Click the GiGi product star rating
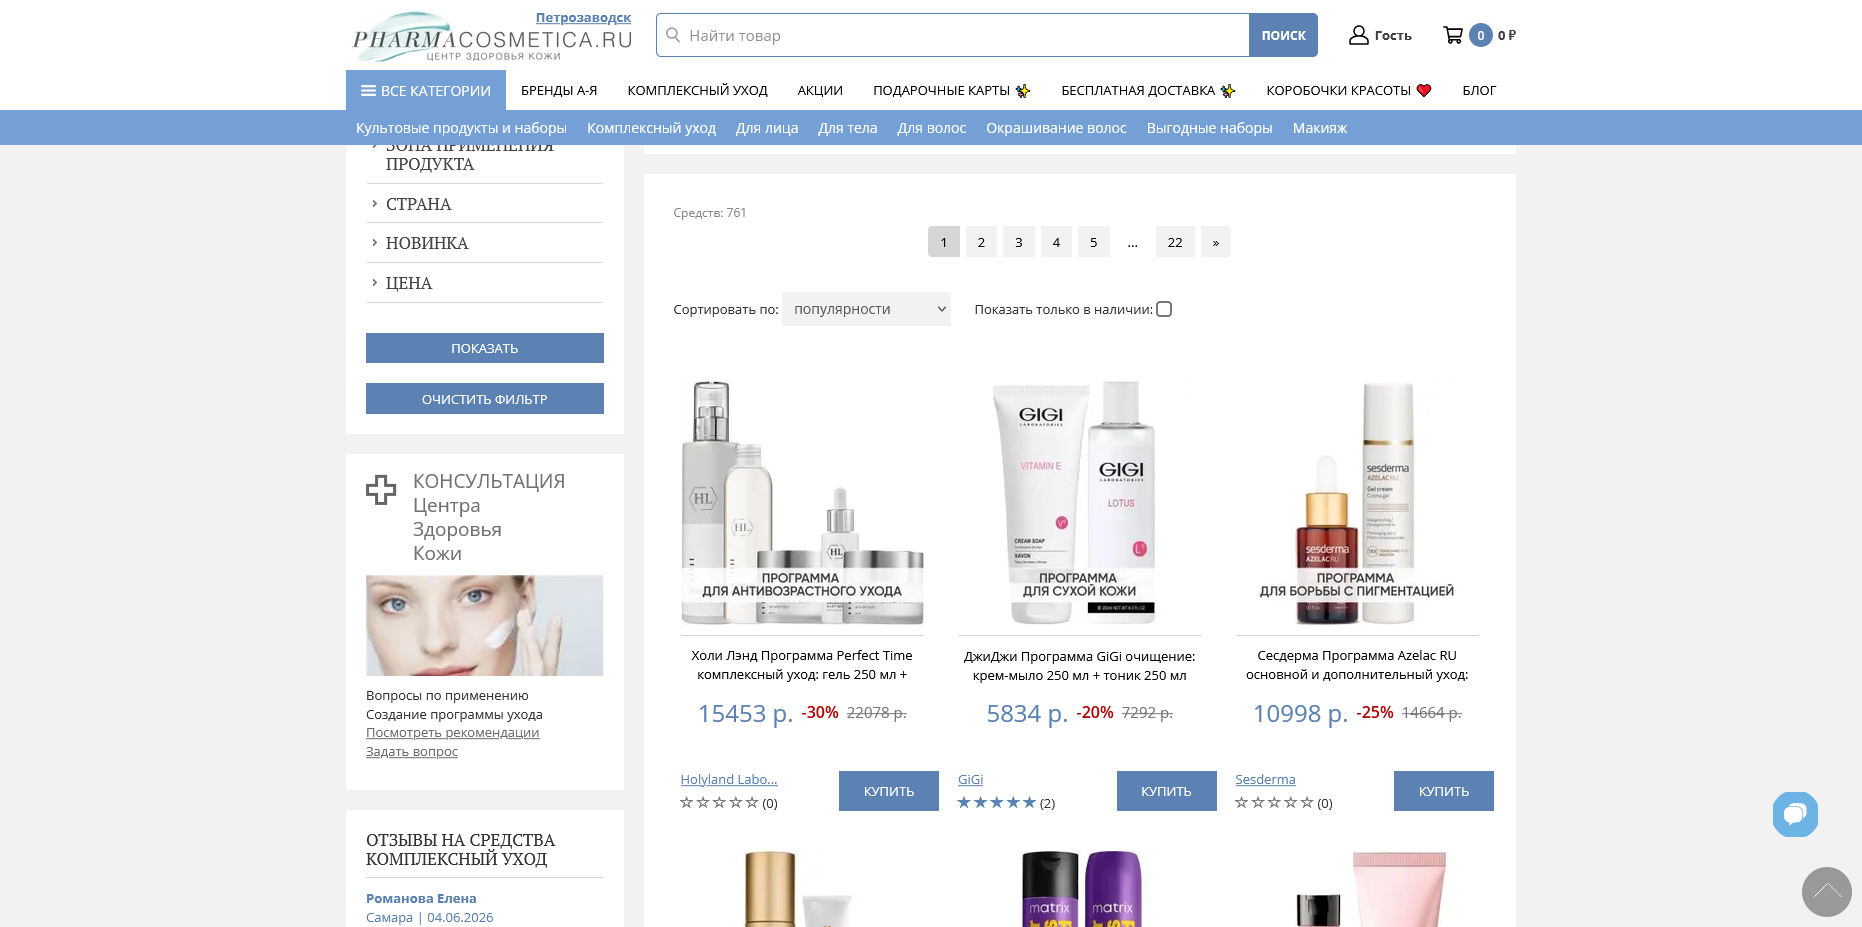Image resolution: width=1862 pixels, height=927 pixels. tap(996, 802)
